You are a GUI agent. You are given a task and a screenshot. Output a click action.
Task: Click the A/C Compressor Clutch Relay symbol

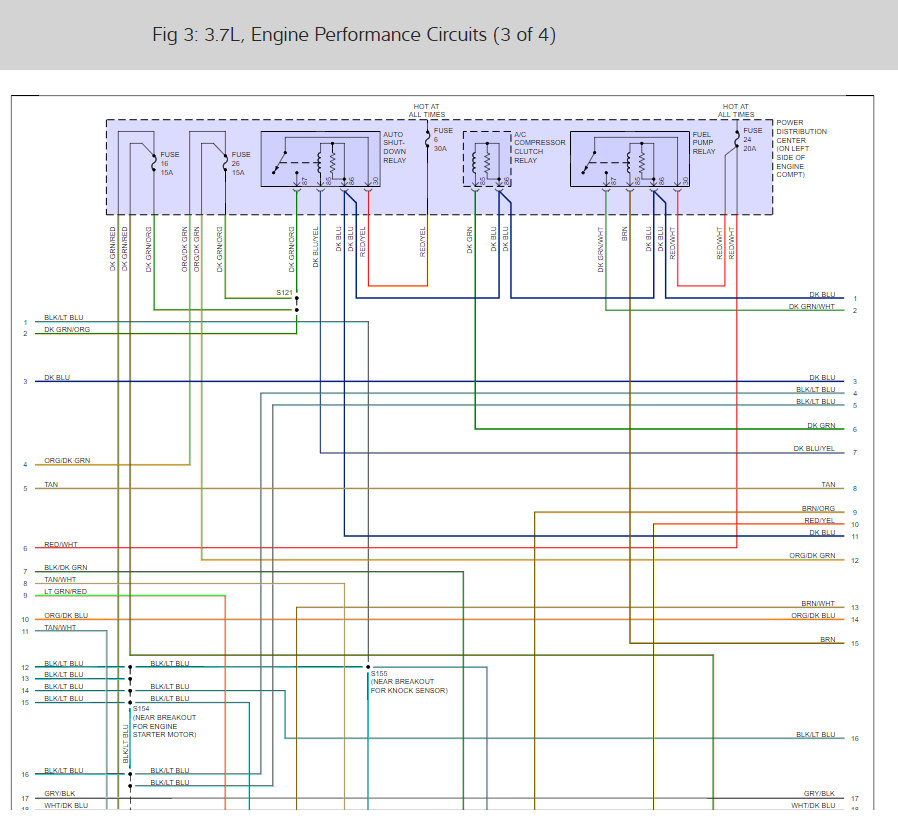[487, 159]
